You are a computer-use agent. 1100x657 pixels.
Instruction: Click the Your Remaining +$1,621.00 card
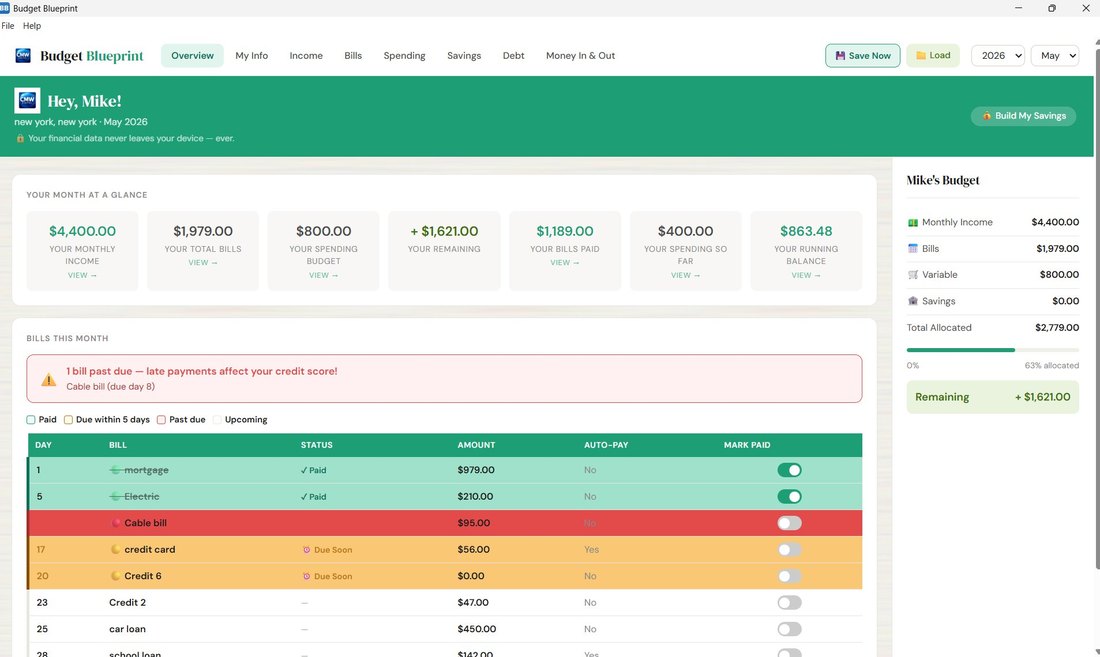[444, 250]
